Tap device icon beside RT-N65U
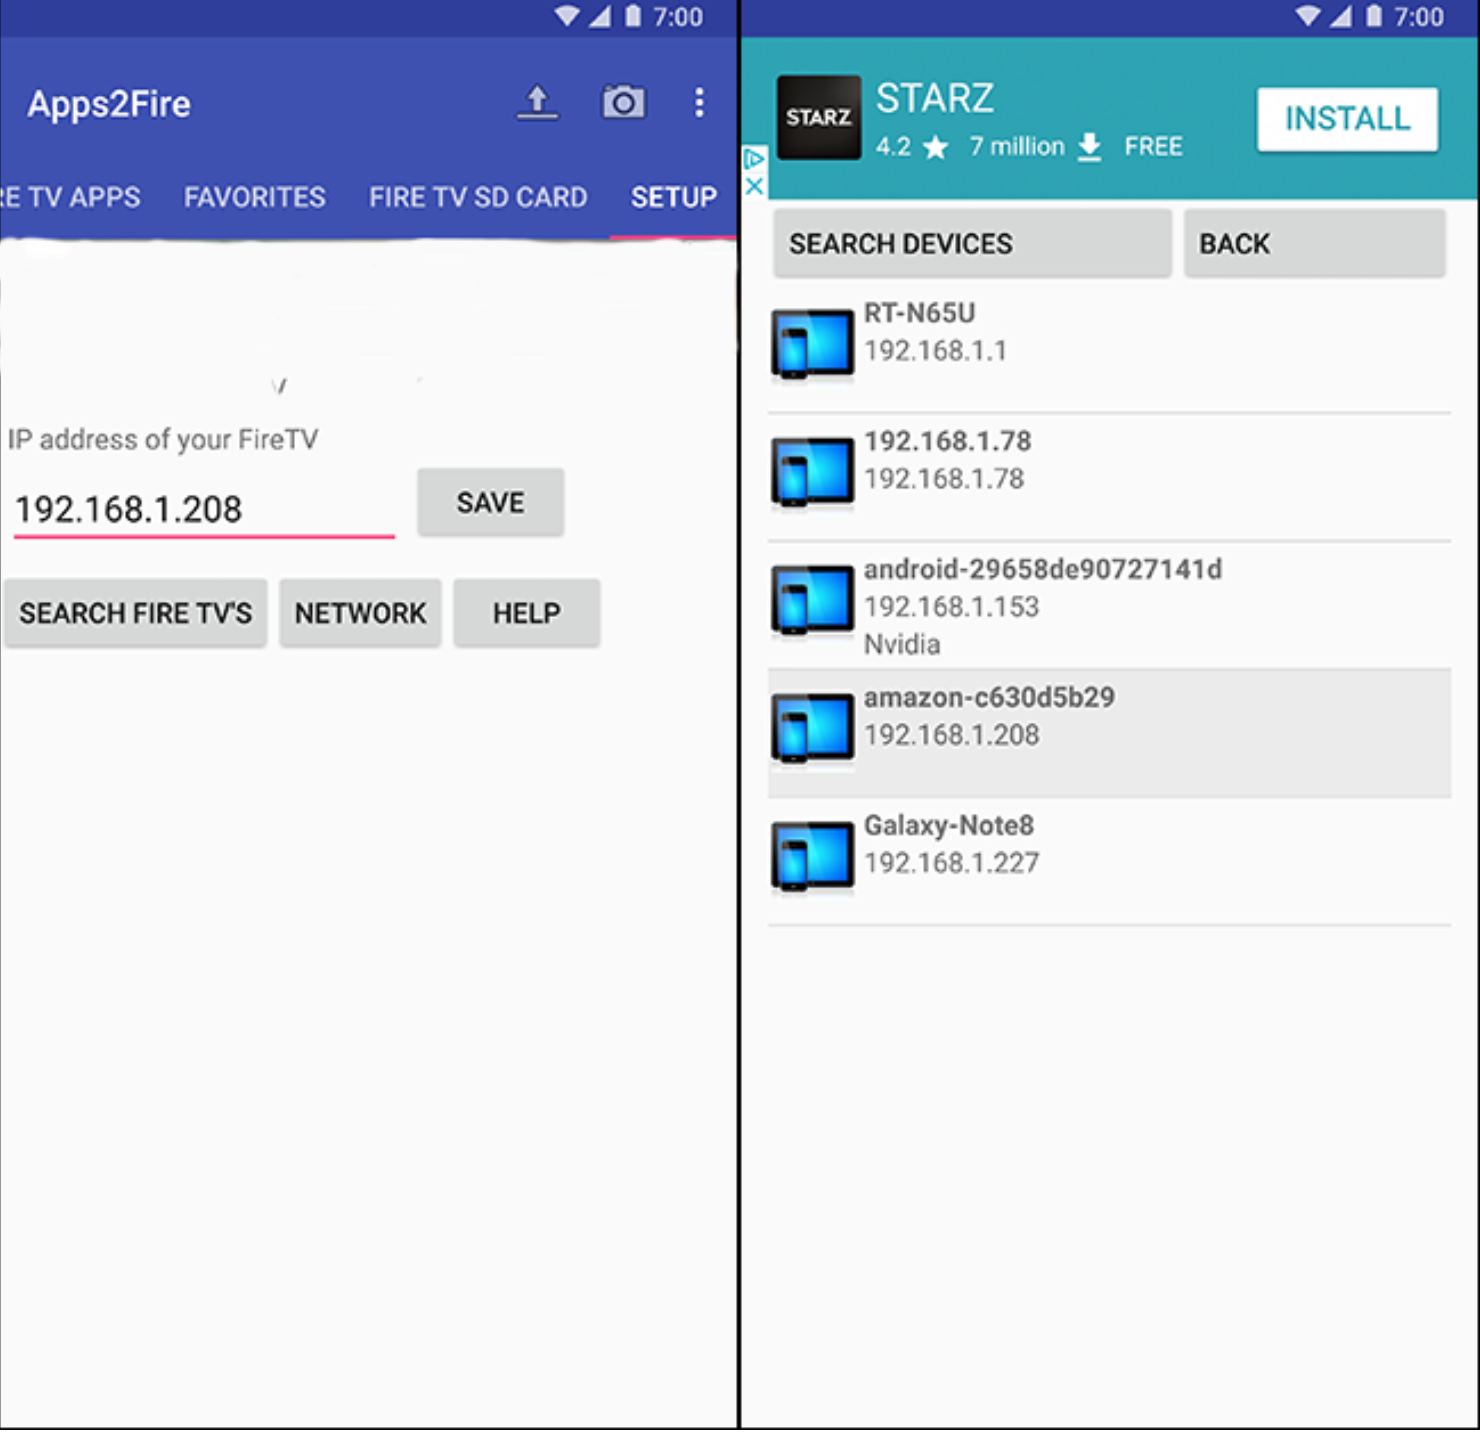The width and height of the screenshot is (1480, 1432). [x=812, y=345]
